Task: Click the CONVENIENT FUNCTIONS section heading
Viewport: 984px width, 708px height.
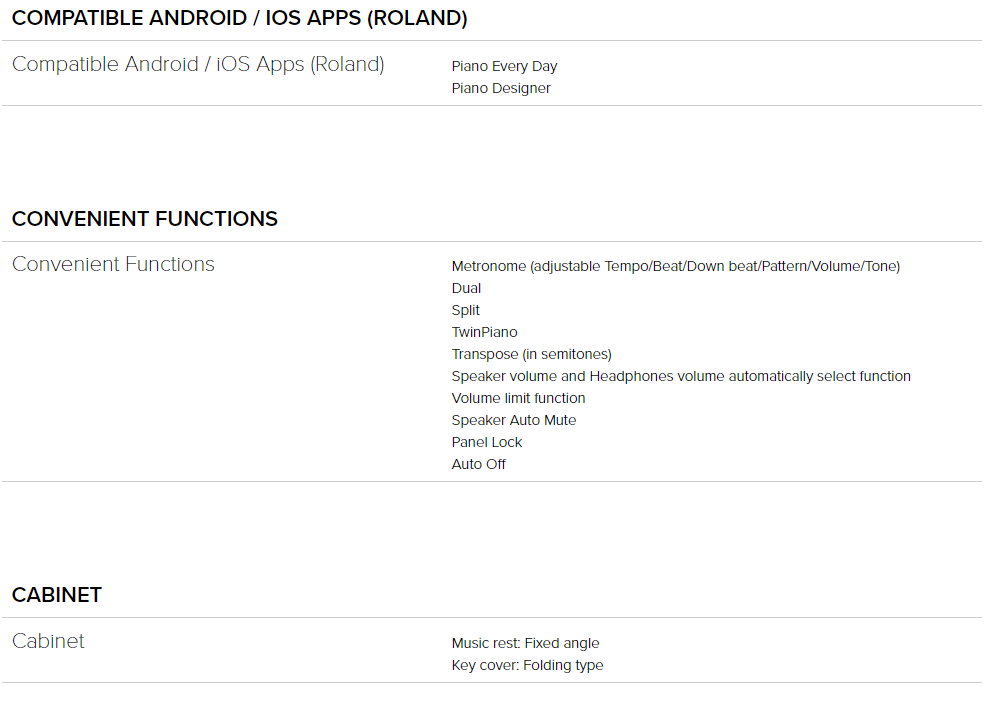Action: pos(145,219)
